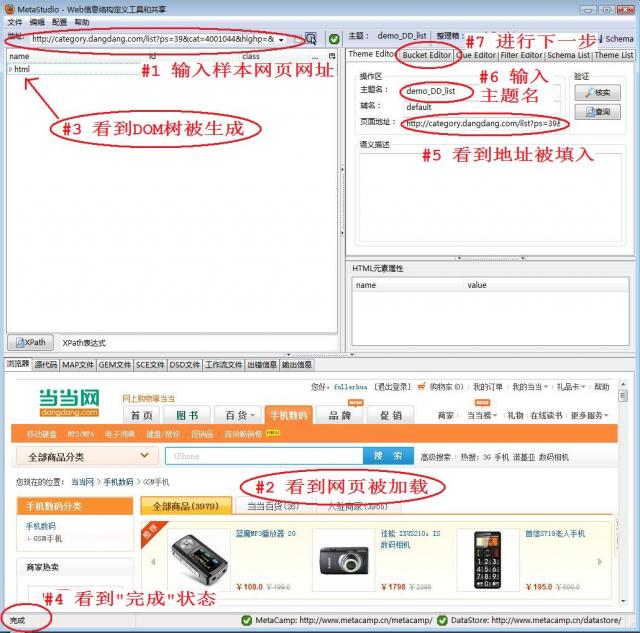Select the 全部商品(3979) product tab
The image size is (640, 633).
[186, 506]
